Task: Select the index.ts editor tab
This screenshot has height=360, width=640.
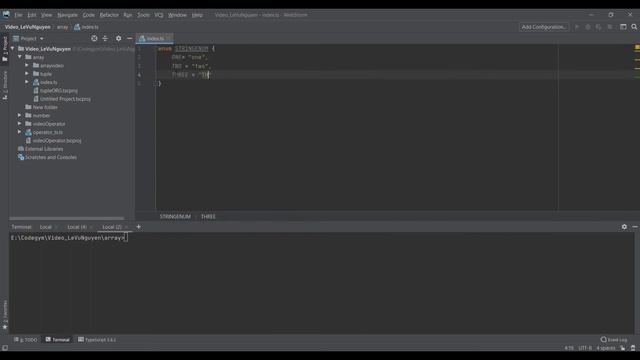Action: tap(155, 39)
